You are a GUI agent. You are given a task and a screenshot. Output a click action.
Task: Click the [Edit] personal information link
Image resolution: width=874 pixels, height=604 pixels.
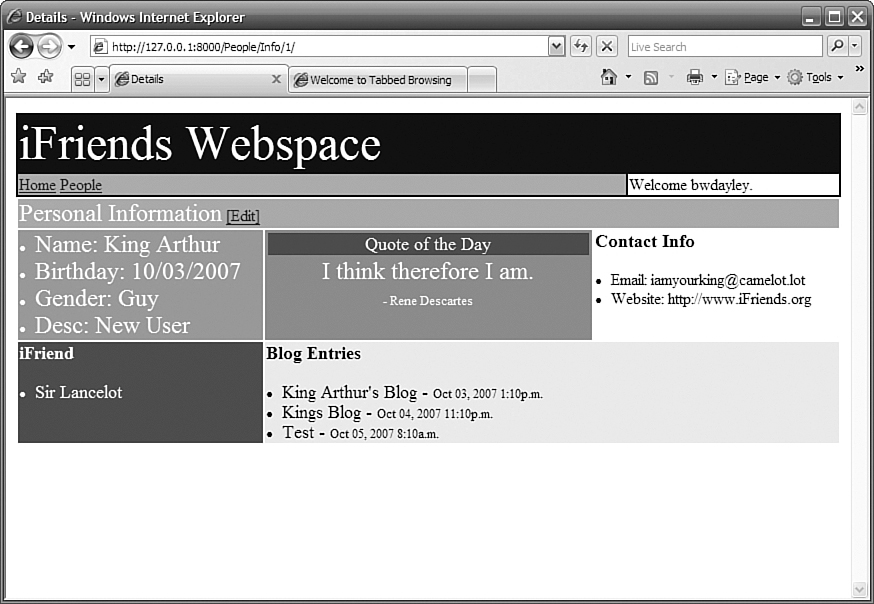[x=243, y=216]
